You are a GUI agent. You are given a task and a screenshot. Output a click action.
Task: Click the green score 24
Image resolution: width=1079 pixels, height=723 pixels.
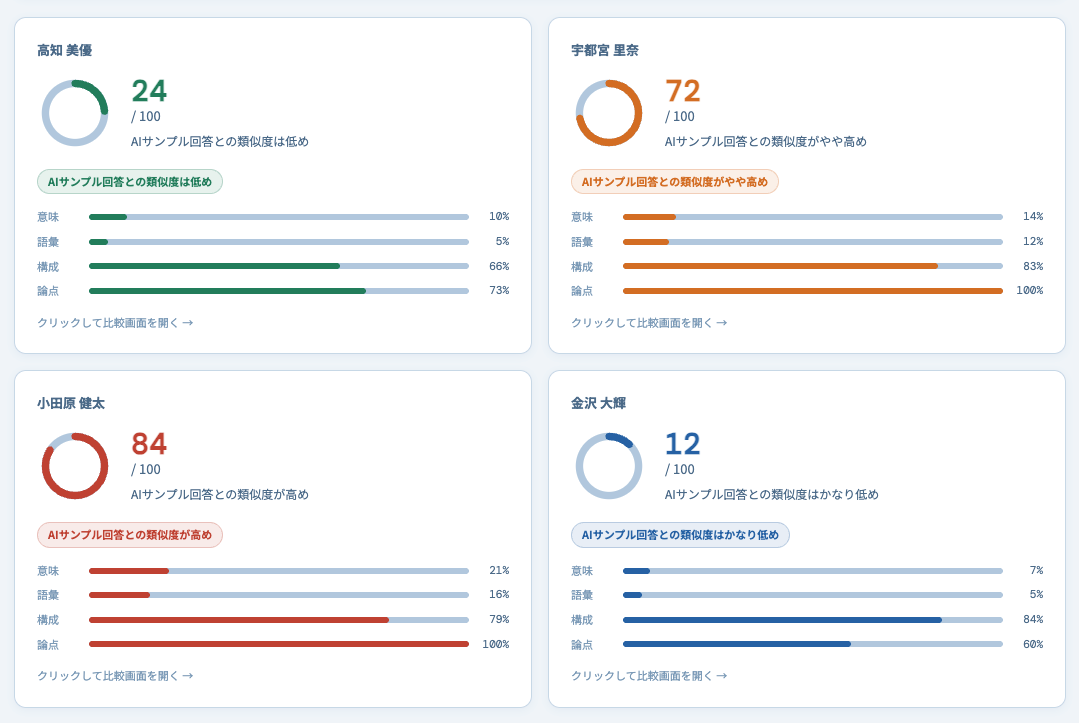click(149, 91)
